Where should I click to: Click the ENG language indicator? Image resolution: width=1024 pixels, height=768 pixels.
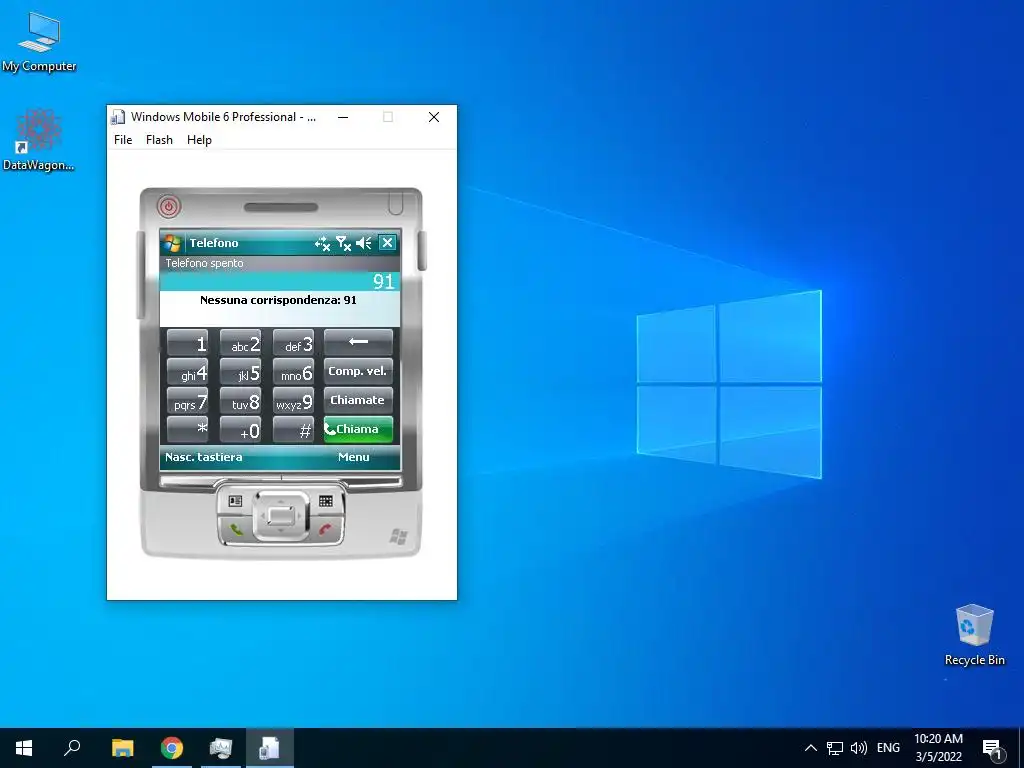coord(888,748)
